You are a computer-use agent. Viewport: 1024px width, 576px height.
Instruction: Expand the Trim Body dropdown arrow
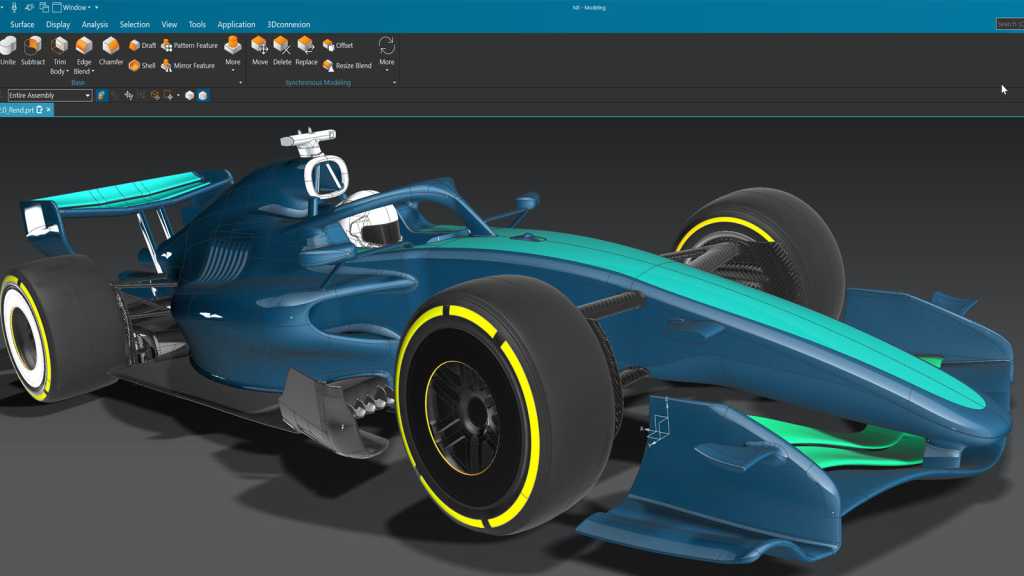(66, 71)
